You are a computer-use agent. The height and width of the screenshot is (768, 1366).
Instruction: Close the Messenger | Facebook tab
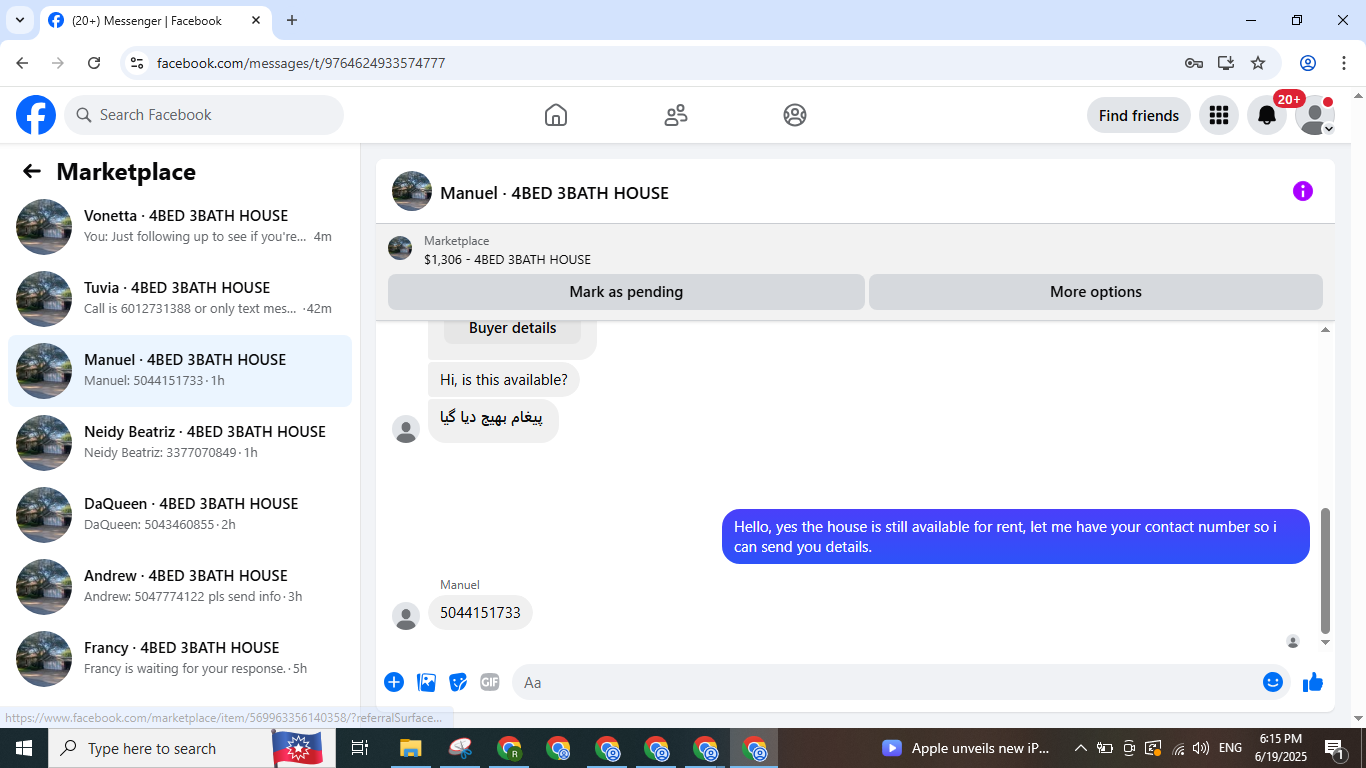point(255,20)
